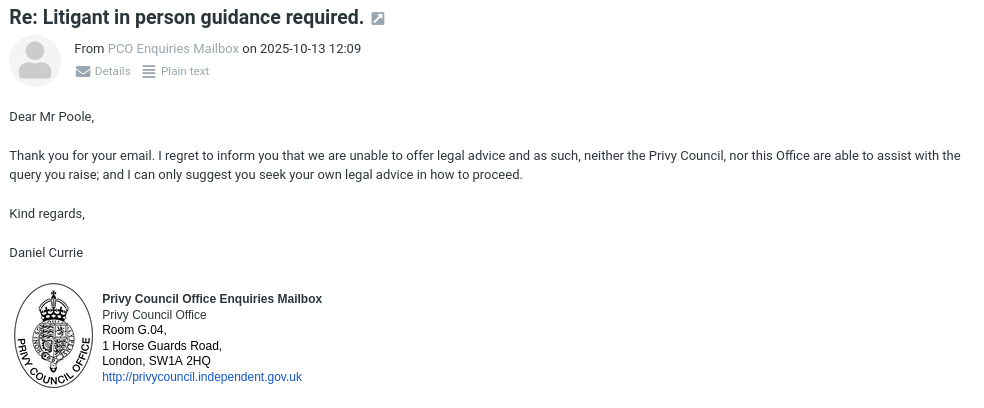Click the "Kind regards" line
Image resolution: width=984 pixels, height=408 pixels.
tap(47, 213)
